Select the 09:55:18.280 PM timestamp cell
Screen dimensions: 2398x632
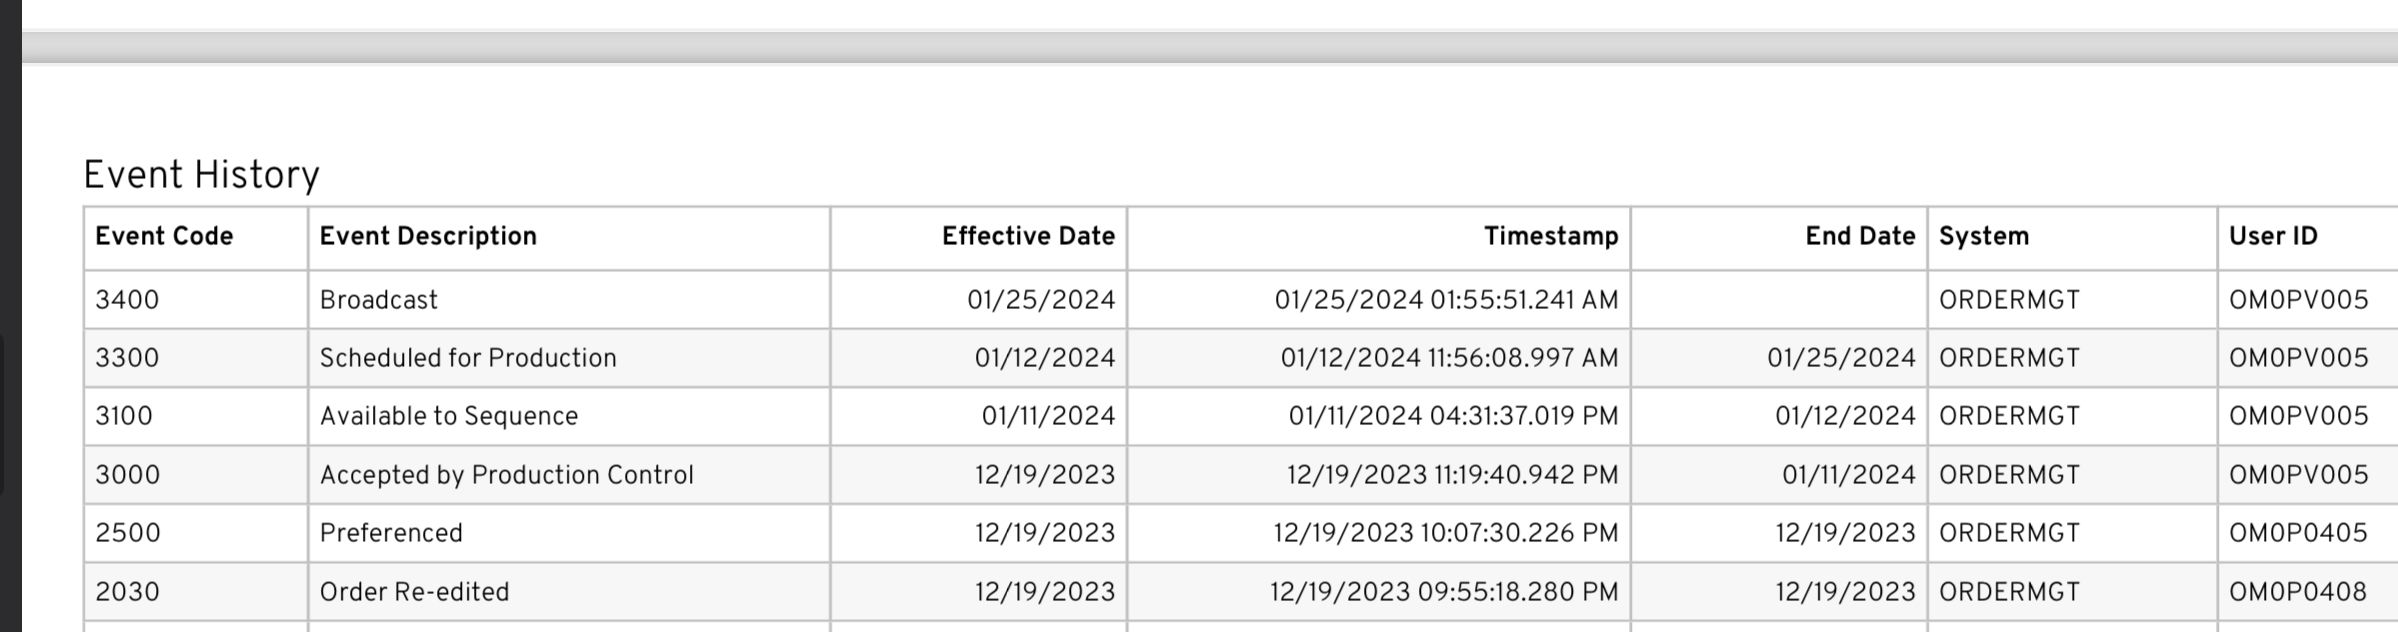pos(1444,592)
